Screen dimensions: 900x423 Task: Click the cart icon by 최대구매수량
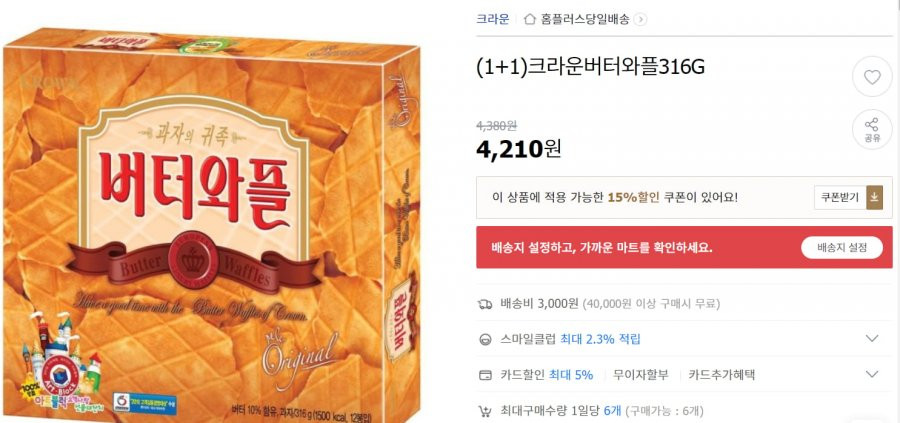[x=484, y=411]
